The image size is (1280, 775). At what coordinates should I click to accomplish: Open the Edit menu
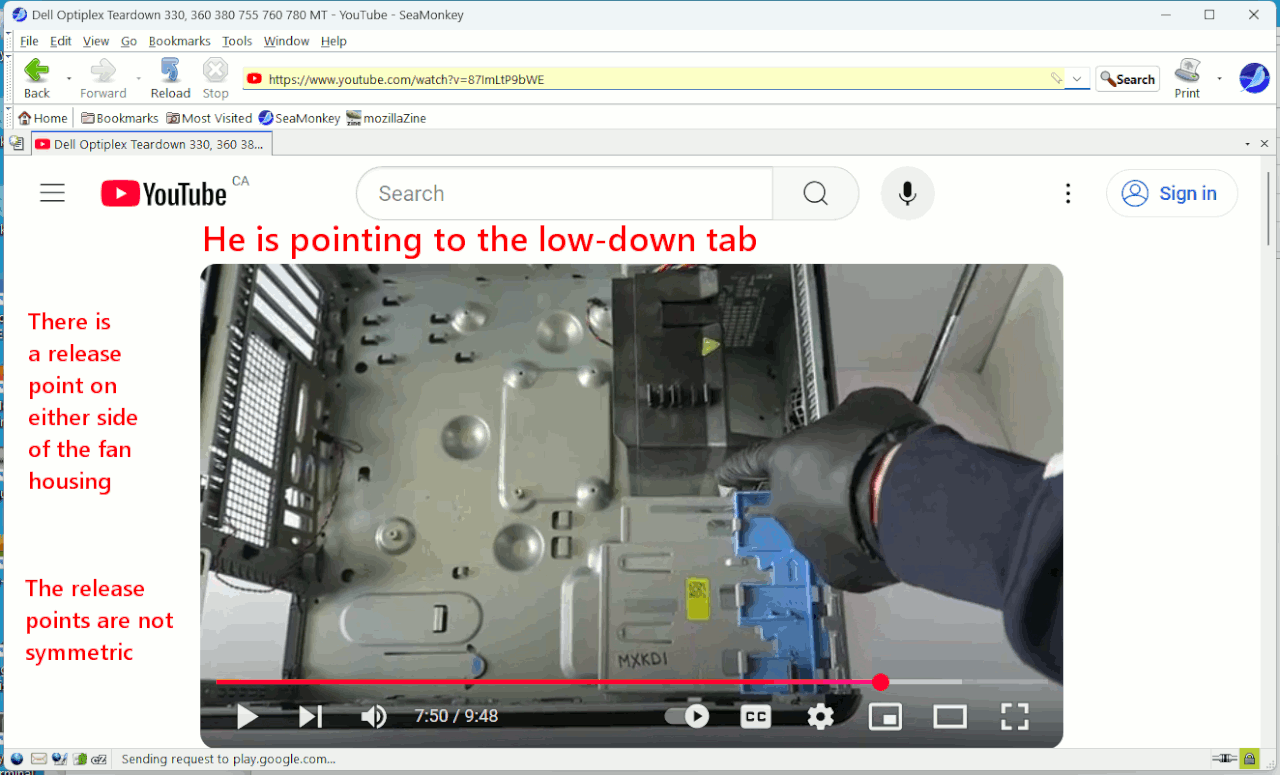61,41
